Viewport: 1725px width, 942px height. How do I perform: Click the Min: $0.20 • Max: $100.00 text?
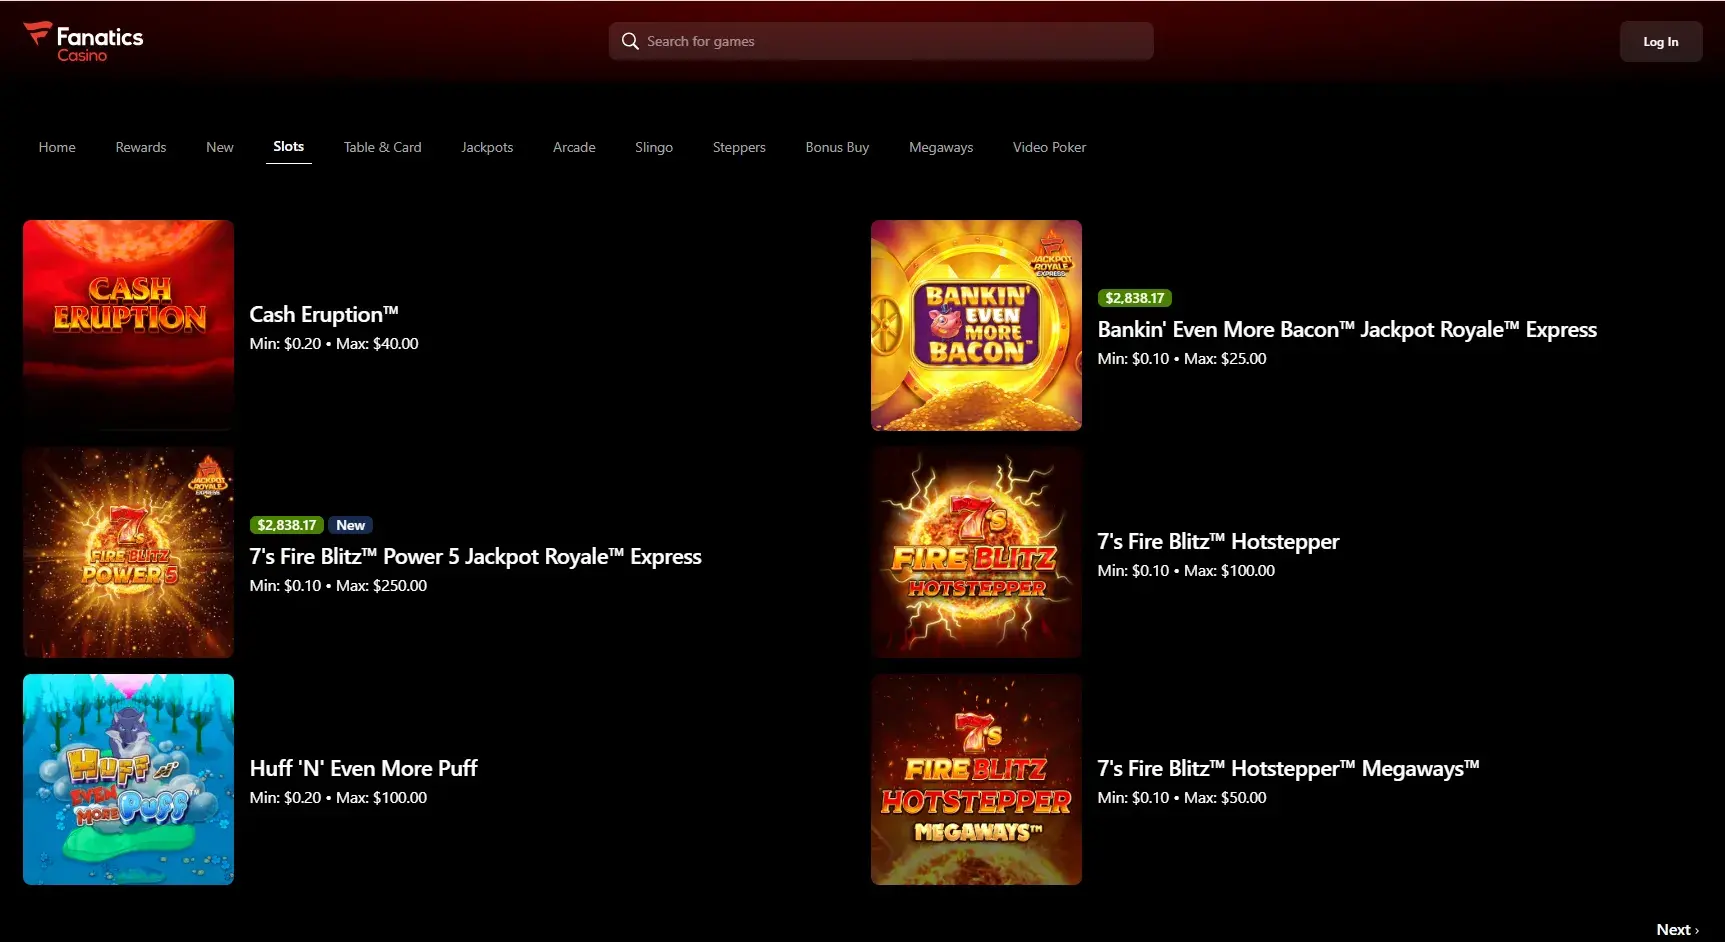pyautogui.click(x=338, y=797)
